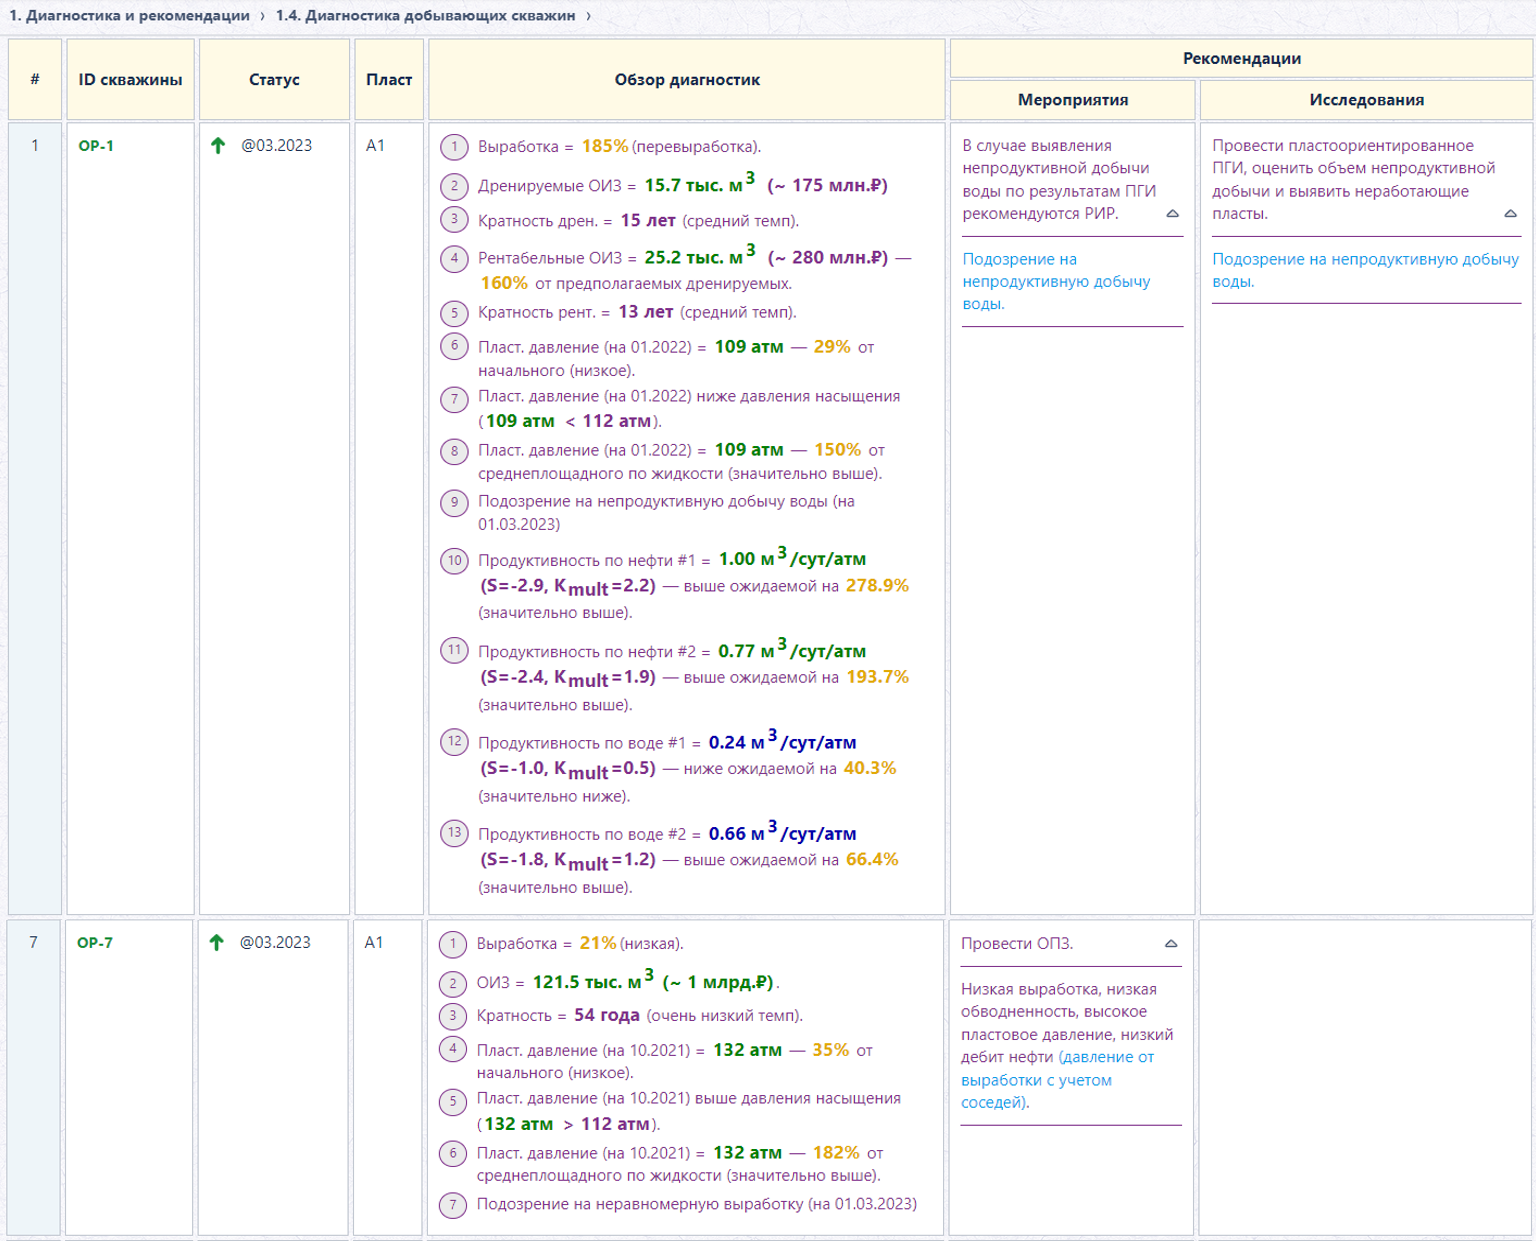1536x1241 pixels.
Task: Click the green status arrow for OP-7
Action: [x=216, y=943]
